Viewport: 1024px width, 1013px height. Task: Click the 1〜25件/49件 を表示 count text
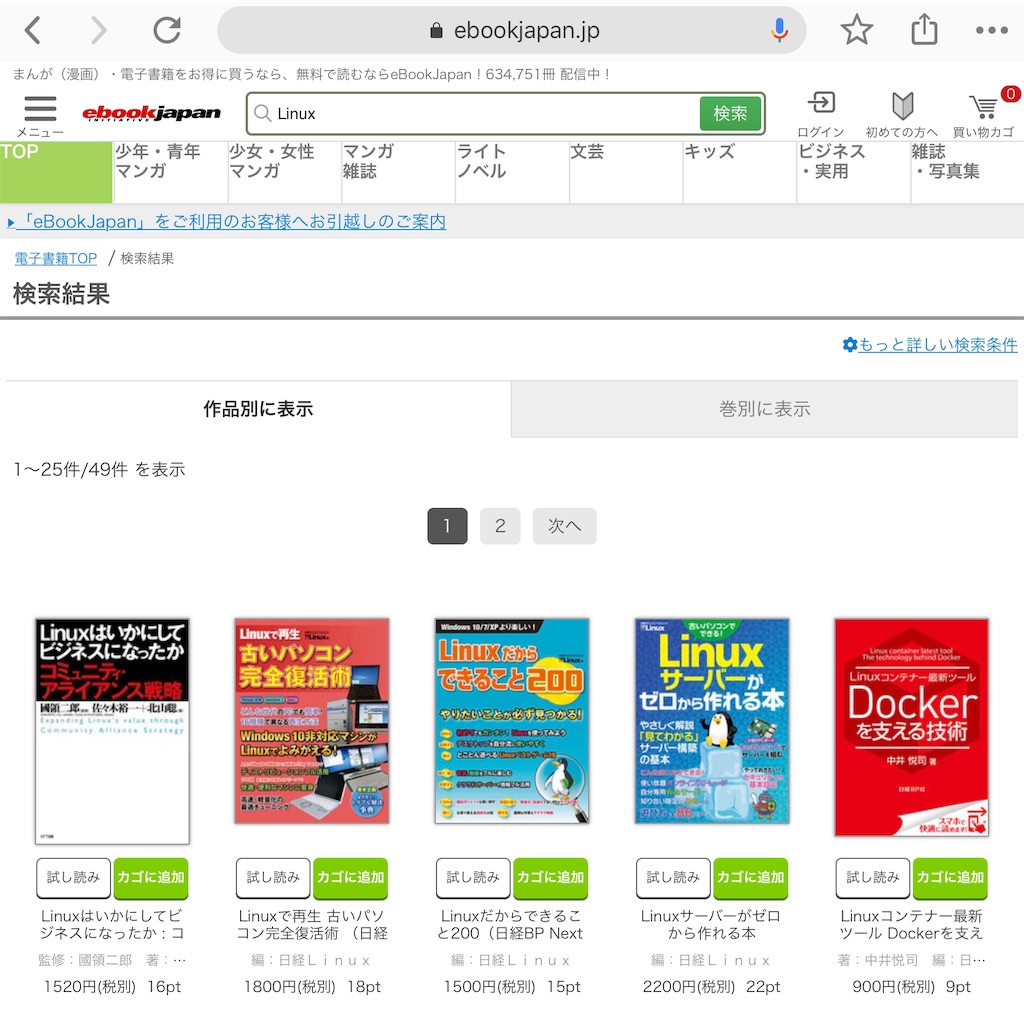click(99, 469)
